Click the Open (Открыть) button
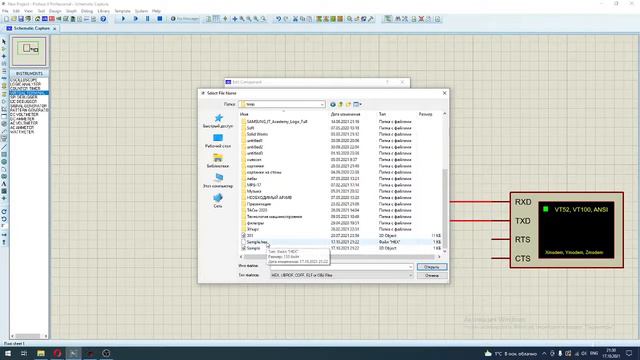The image size is (640, 360). pos(432,267)
